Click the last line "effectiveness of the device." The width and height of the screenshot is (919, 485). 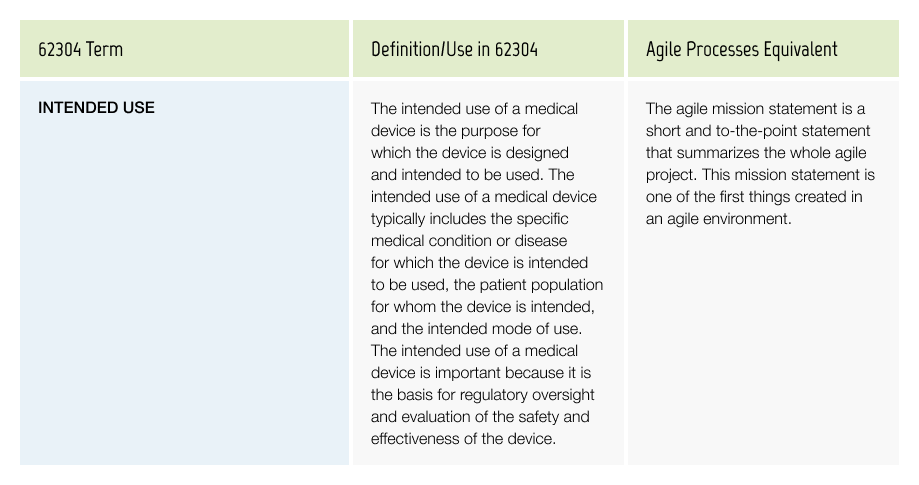[x=463, y=439]
